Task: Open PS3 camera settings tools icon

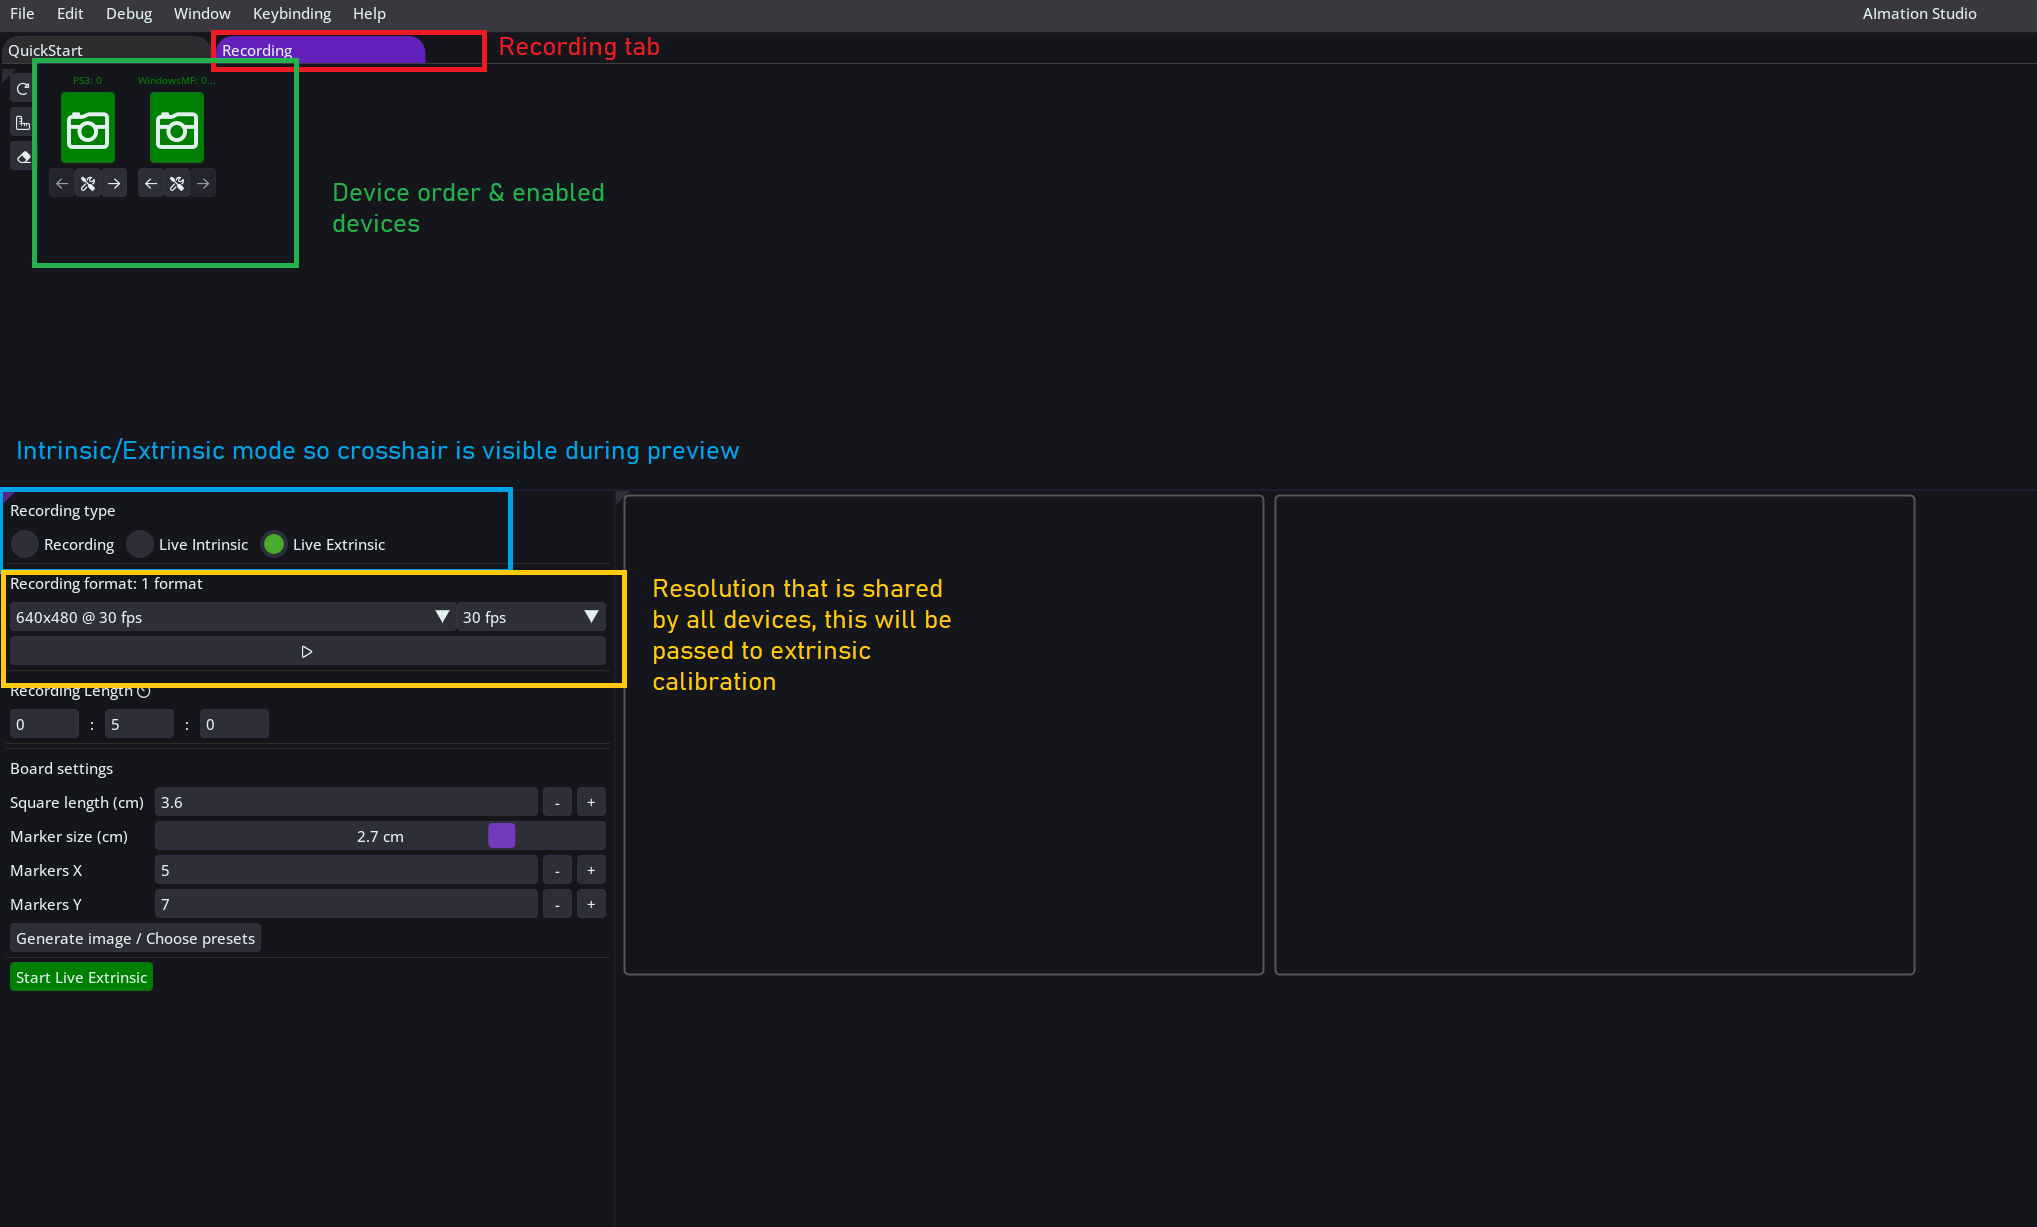Action: point(88,184)
